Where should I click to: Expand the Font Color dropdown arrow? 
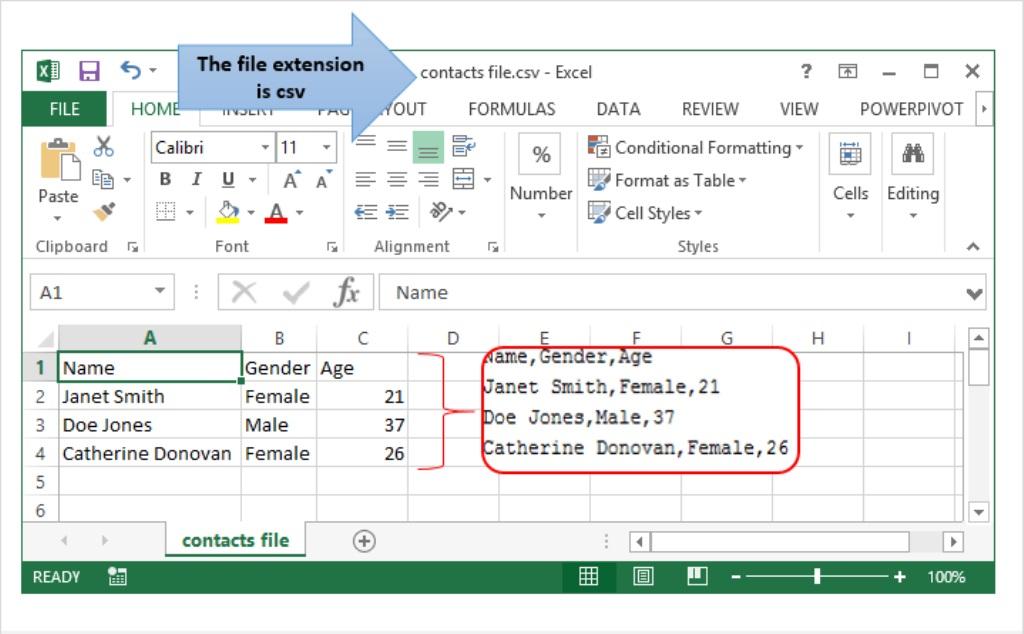300,212
